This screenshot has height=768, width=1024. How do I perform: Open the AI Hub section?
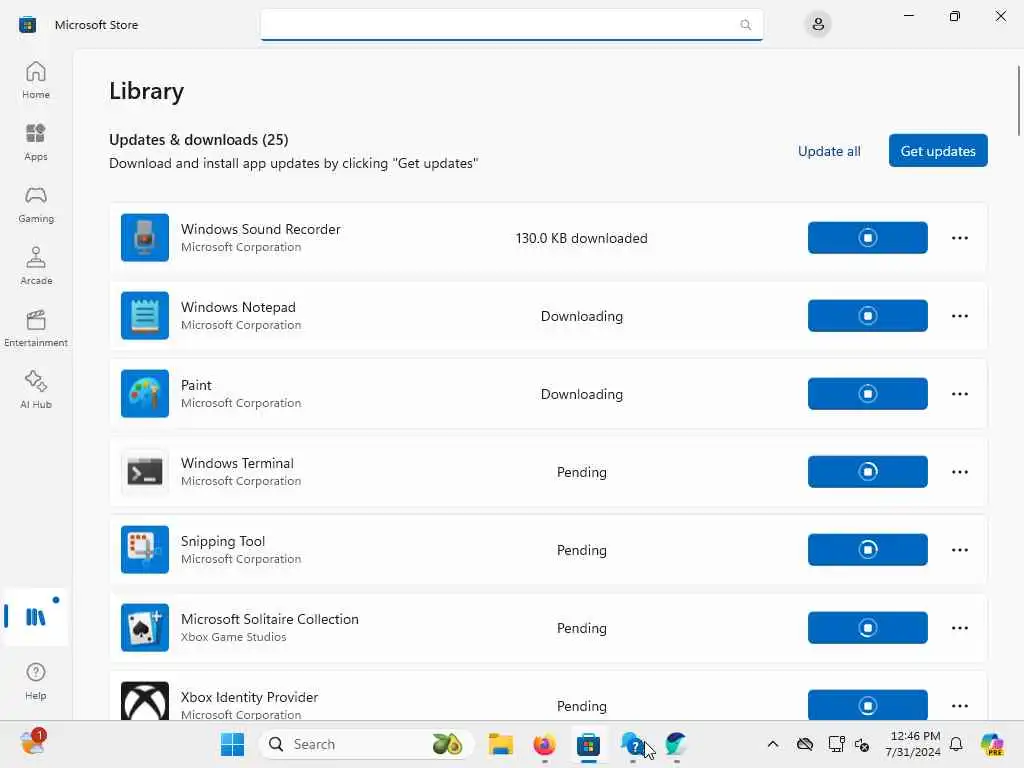pyautogui.click(x=36, y=390)
